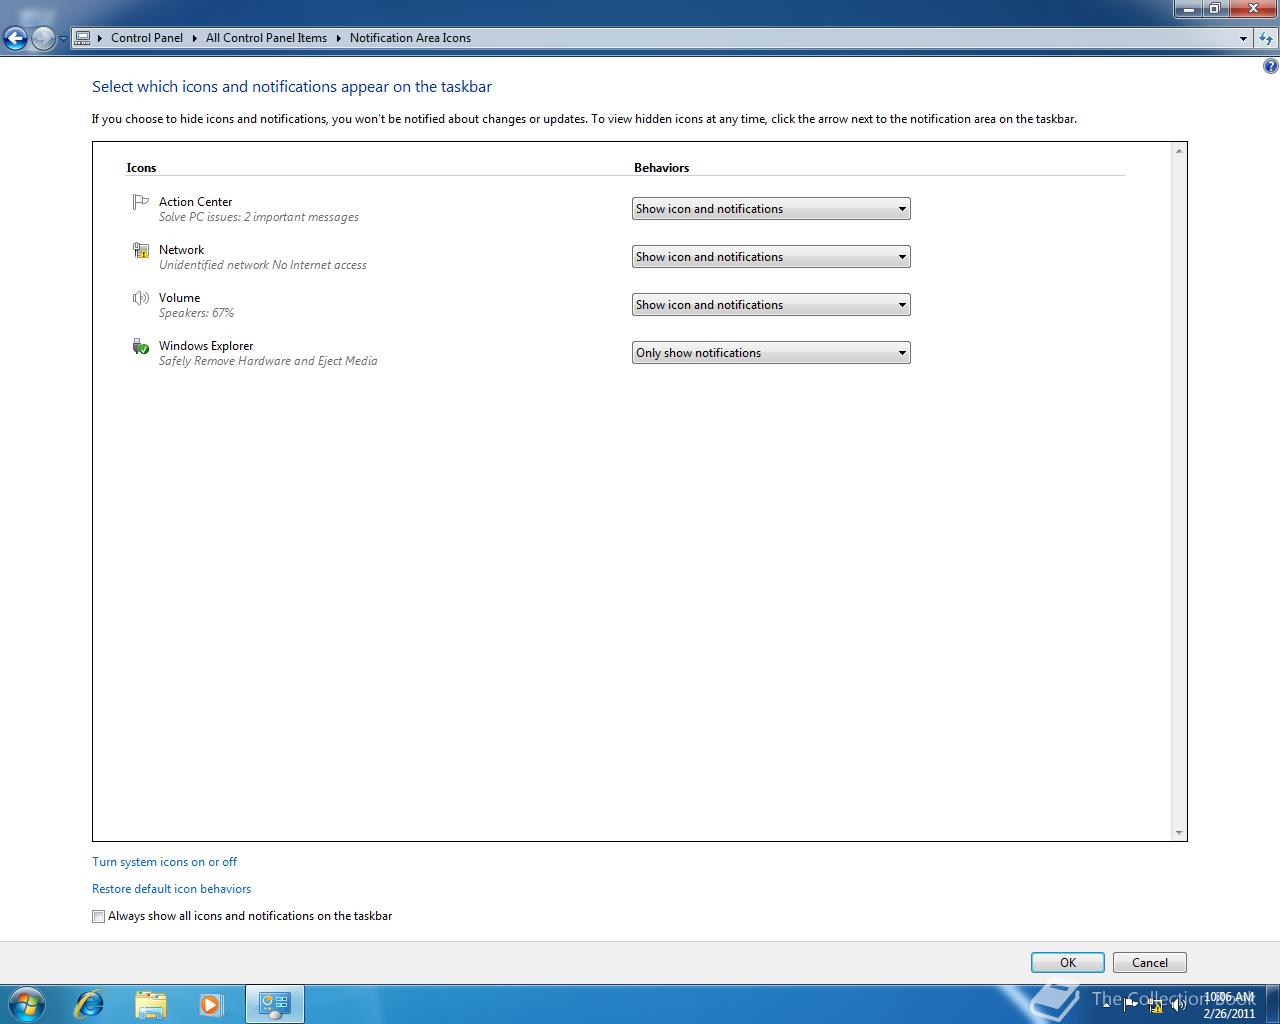
Task: Launch Windows Media Player from taskbar
Action: point(211,1004)
